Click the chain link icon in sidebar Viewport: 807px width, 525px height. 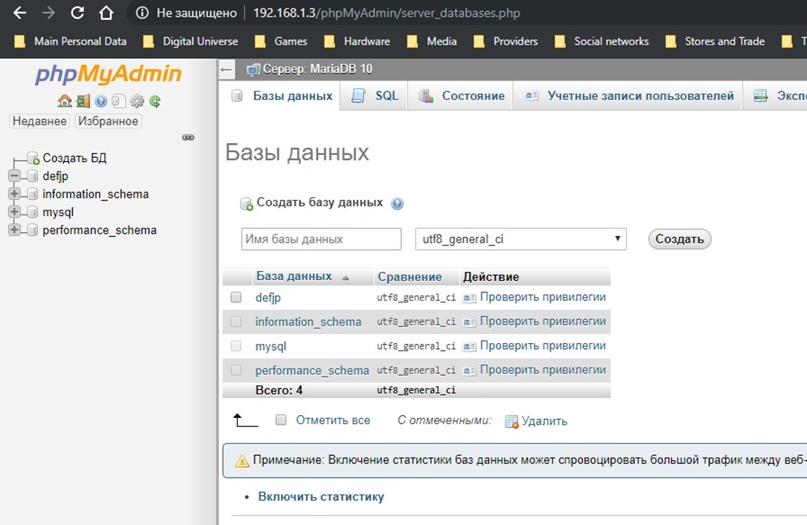pyautogui.click(x=188, y=138)
